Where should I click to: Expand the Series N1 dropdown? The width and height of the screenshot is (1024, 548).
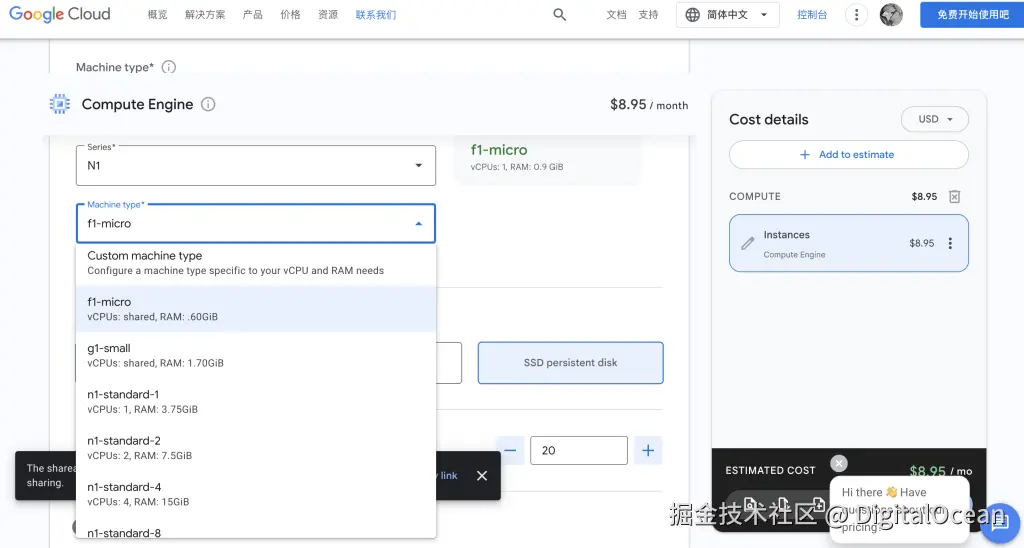(255, 165)
